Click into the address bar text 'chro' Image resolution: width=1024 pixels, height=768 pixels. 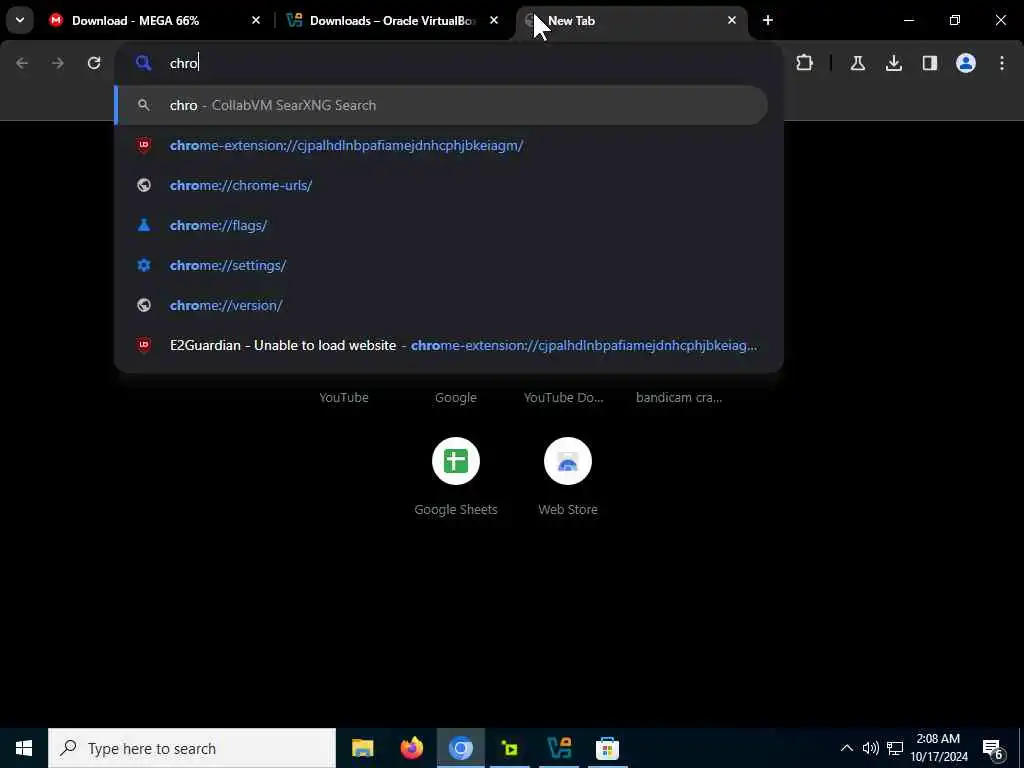pos(184,63)
